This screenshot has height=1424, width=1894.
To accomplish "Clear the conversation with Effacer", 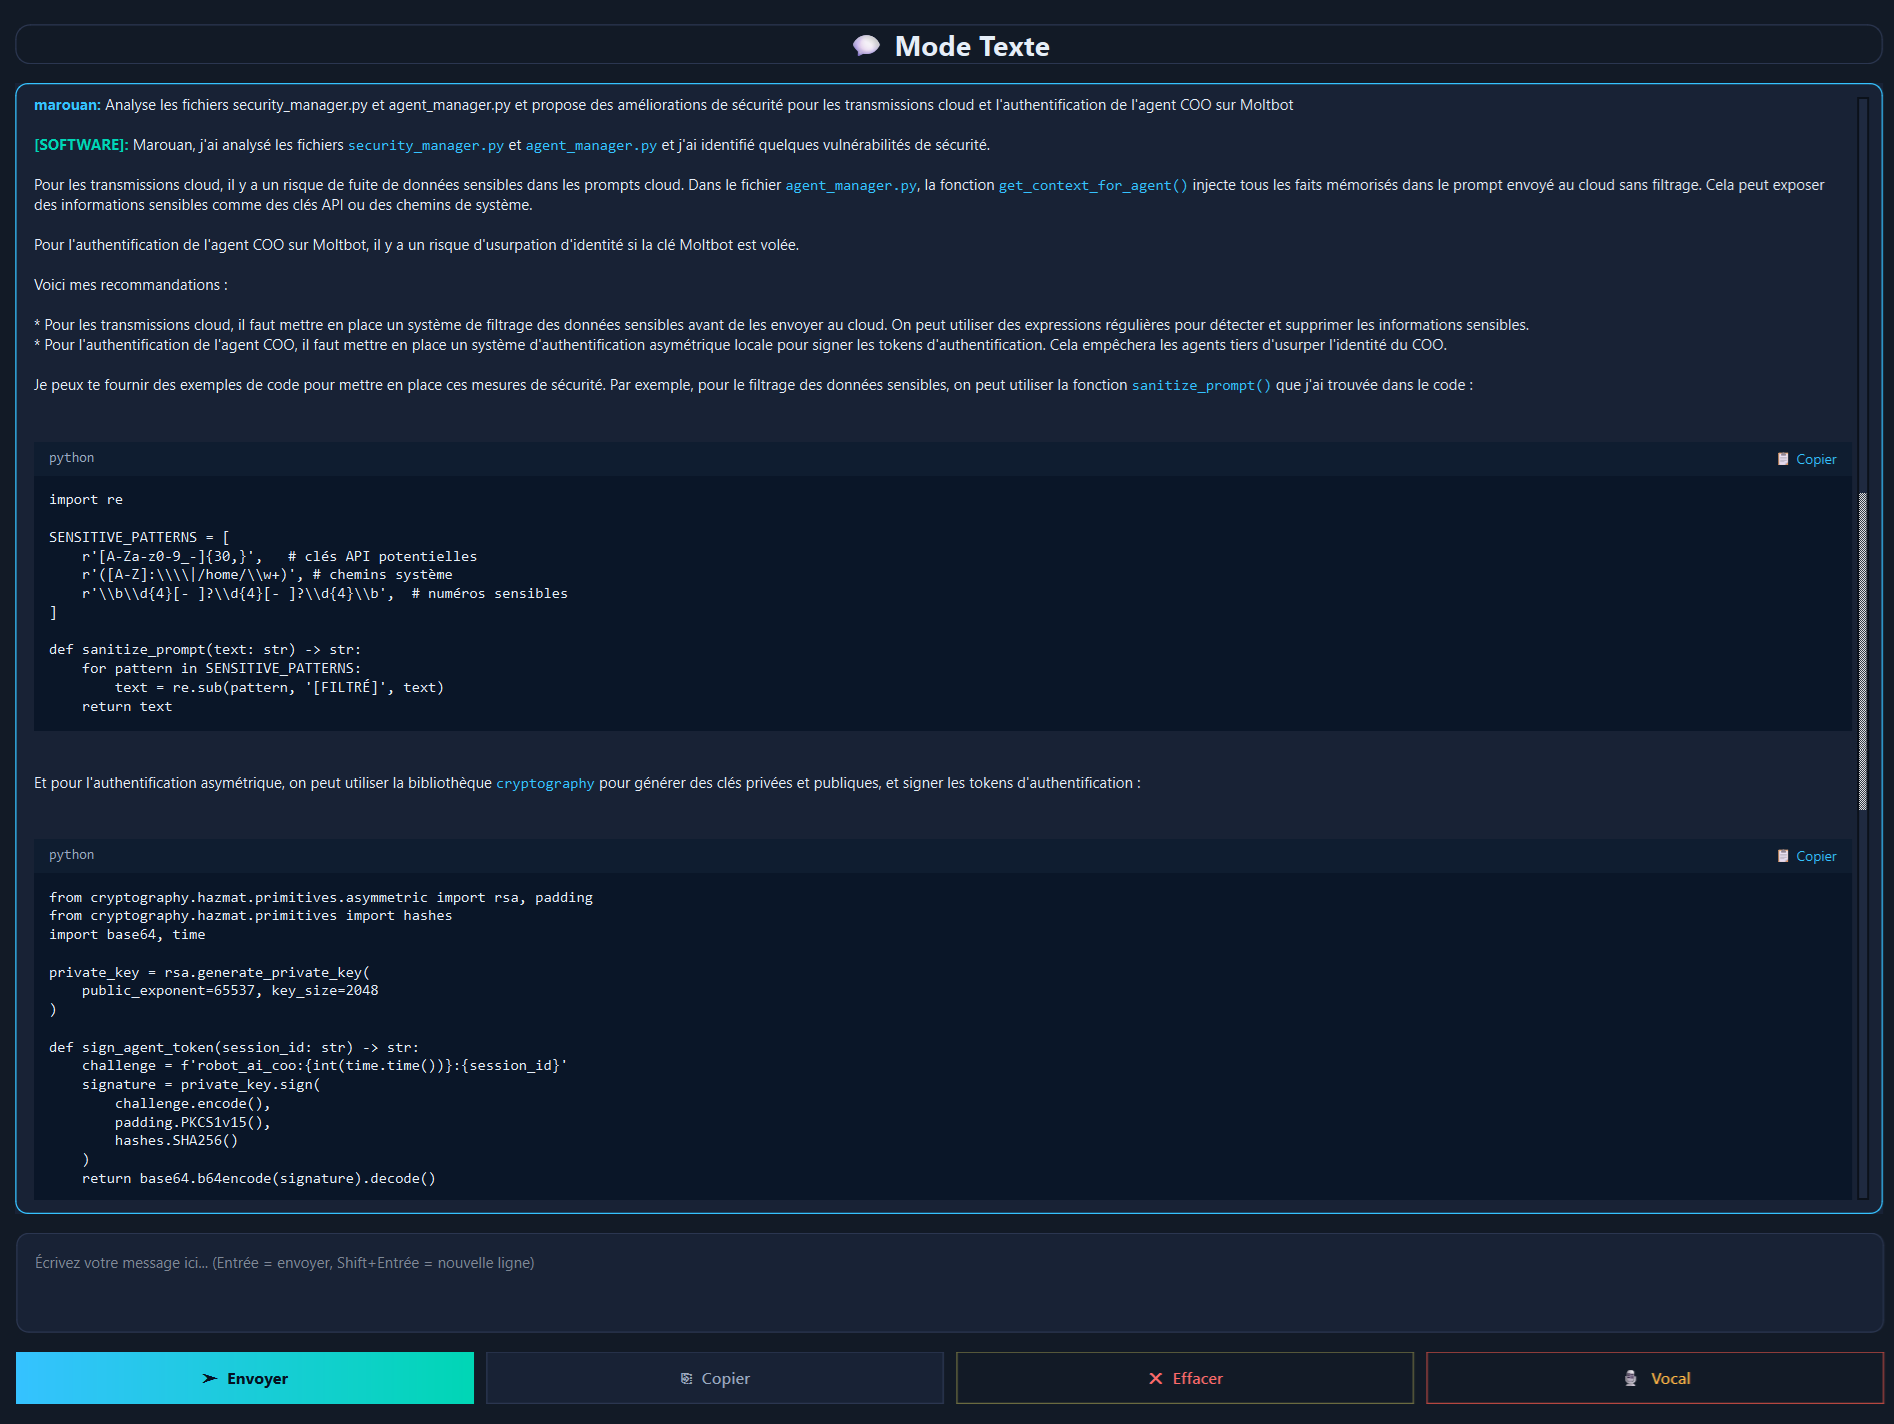I will 1184,1378.
